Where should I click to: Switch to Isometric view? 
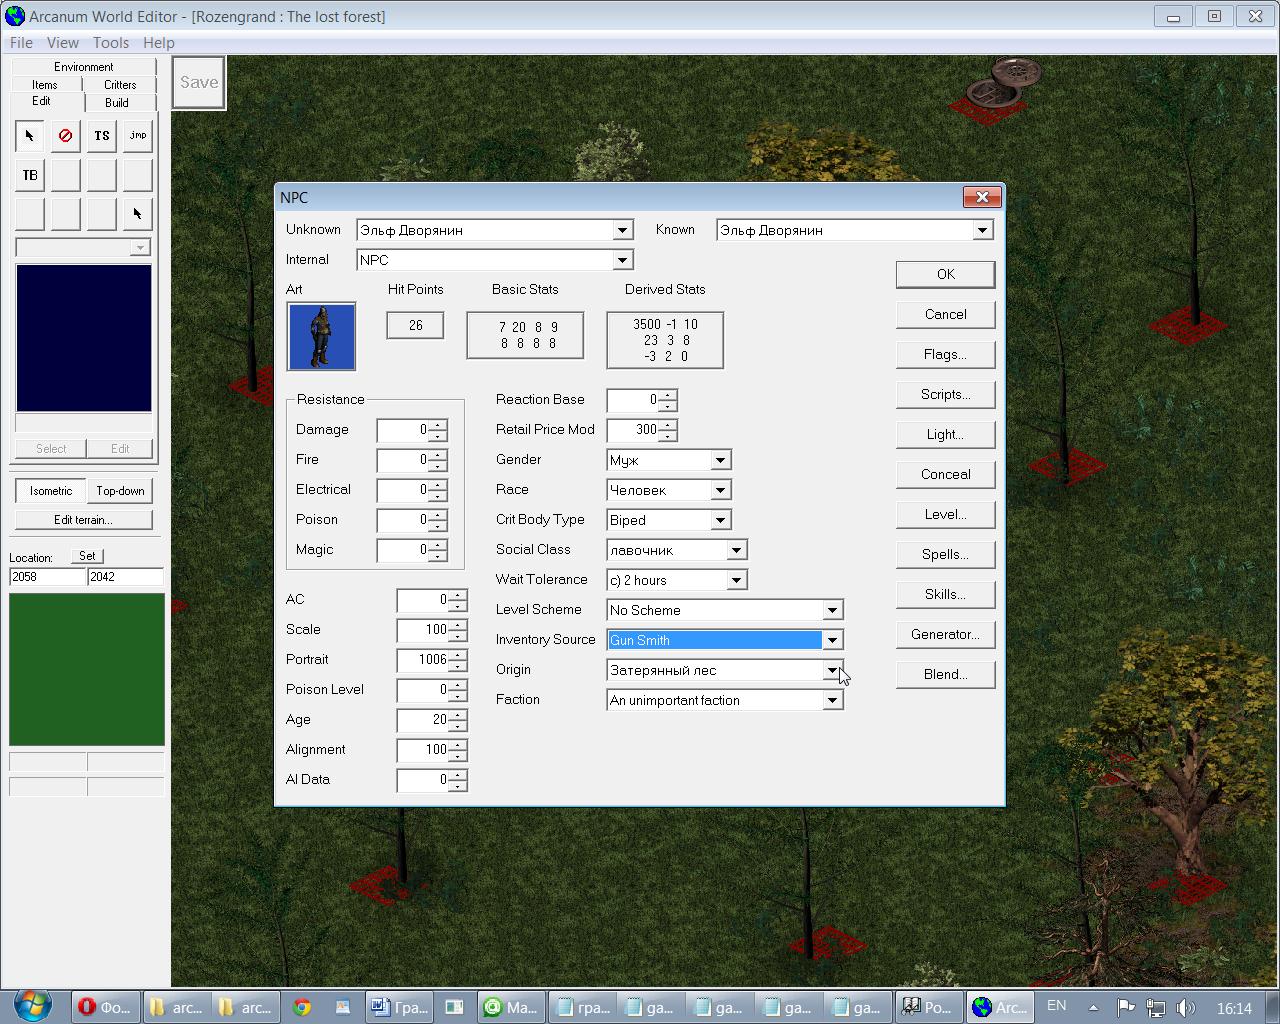[50, 491]
